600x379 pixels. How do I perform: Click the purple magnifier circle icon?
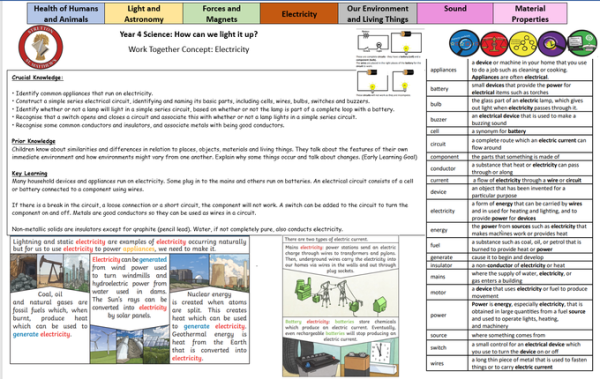point(552,44)
